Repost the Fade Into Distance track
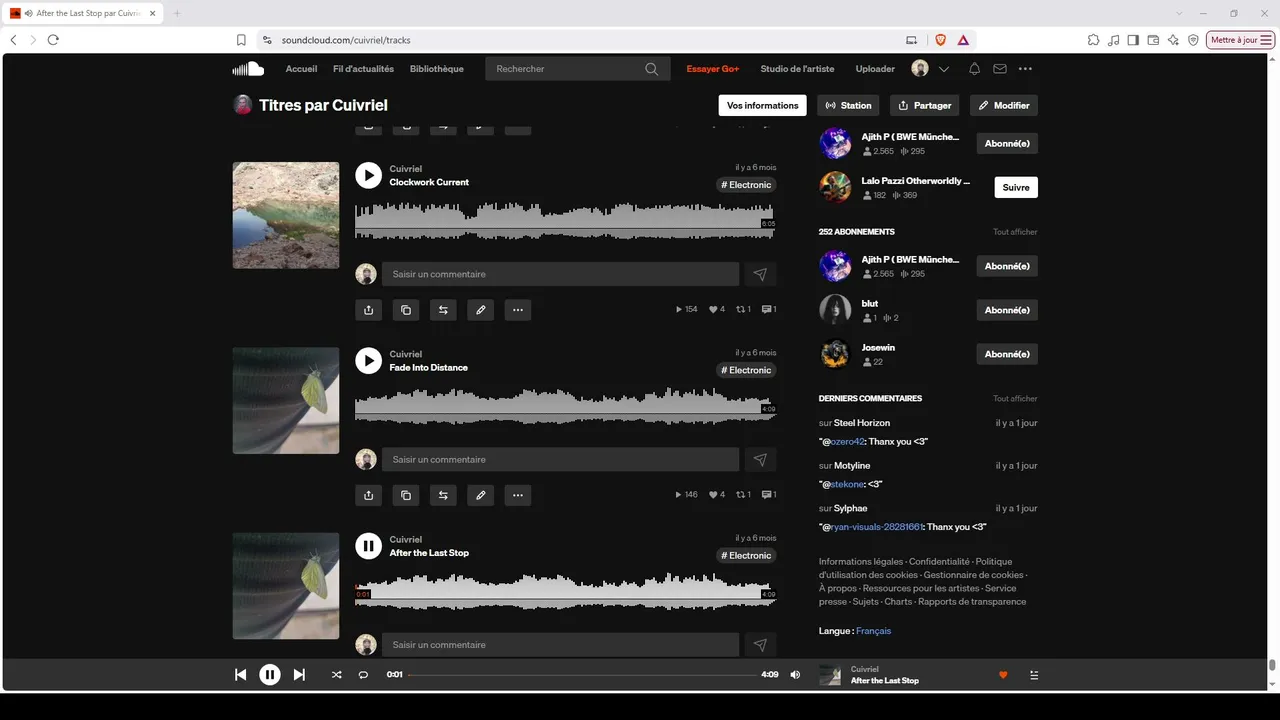Image resolution: width=1280 pixels, height=720 pixels. click(x=443, y=495)
